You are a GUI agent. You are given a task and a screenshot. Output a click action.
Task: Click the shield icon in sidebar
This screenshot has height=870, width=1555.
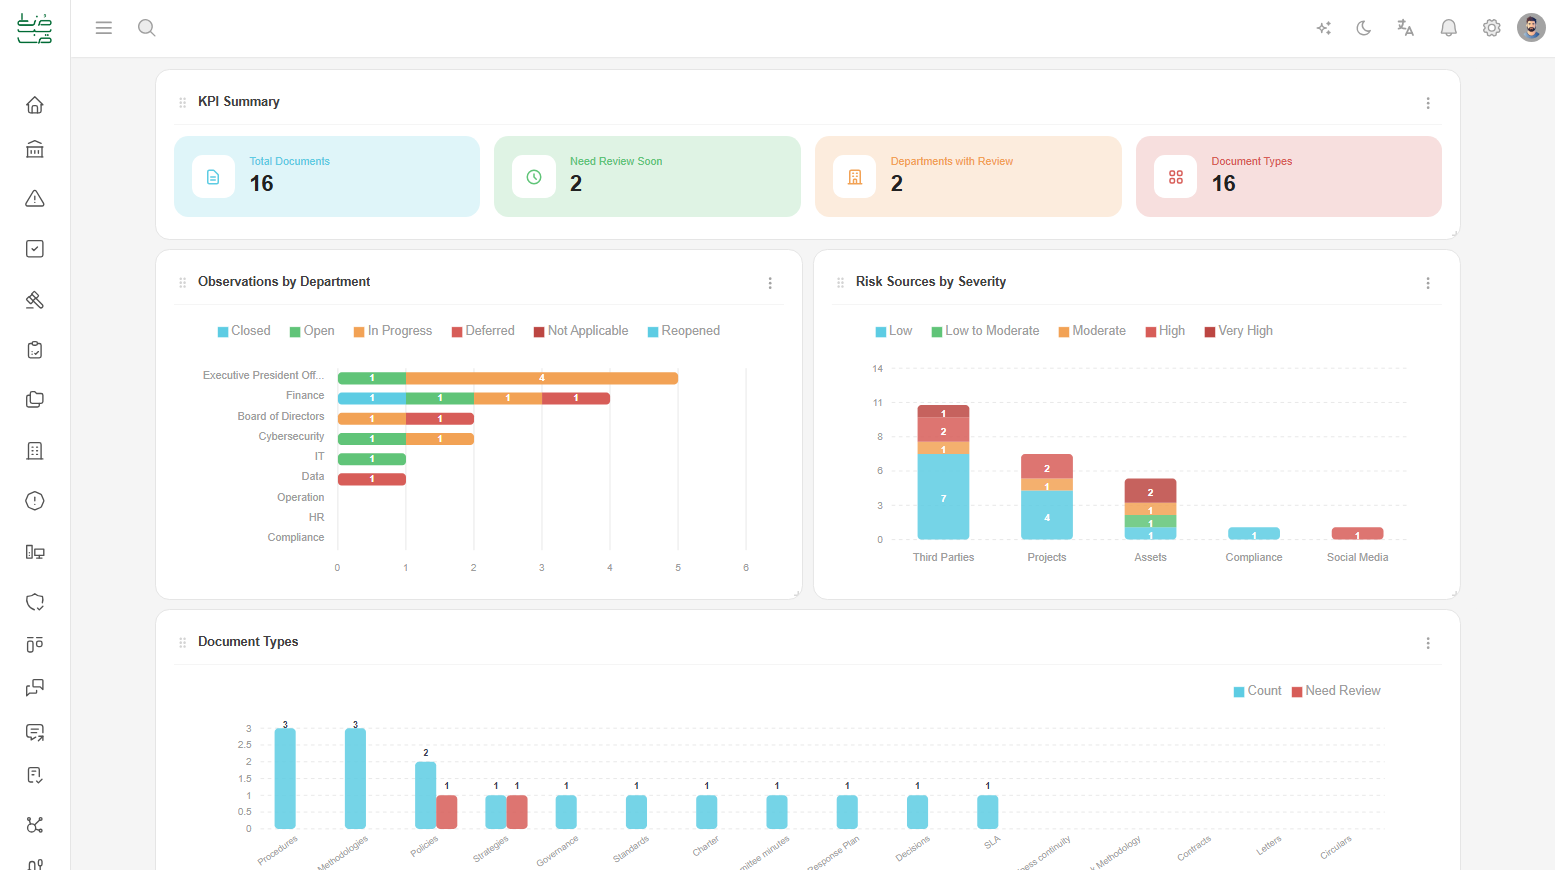(35, 602)
